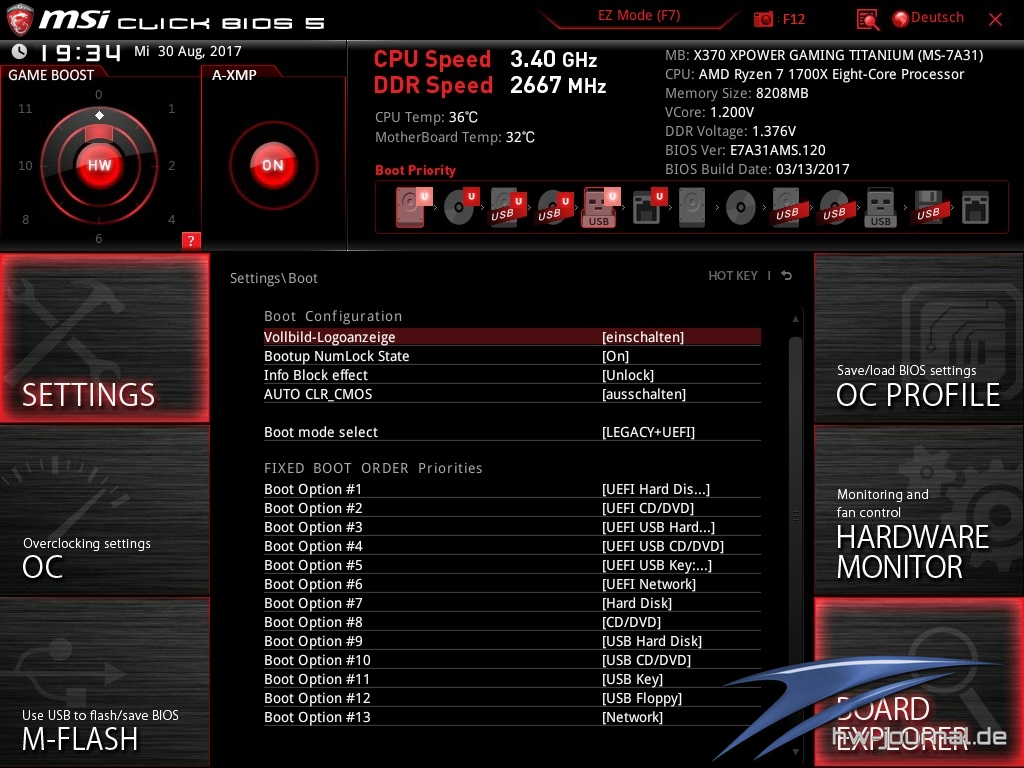Open Boot Option #2 device list
This screenshot has width=1024, height=768.
point(512,508)
